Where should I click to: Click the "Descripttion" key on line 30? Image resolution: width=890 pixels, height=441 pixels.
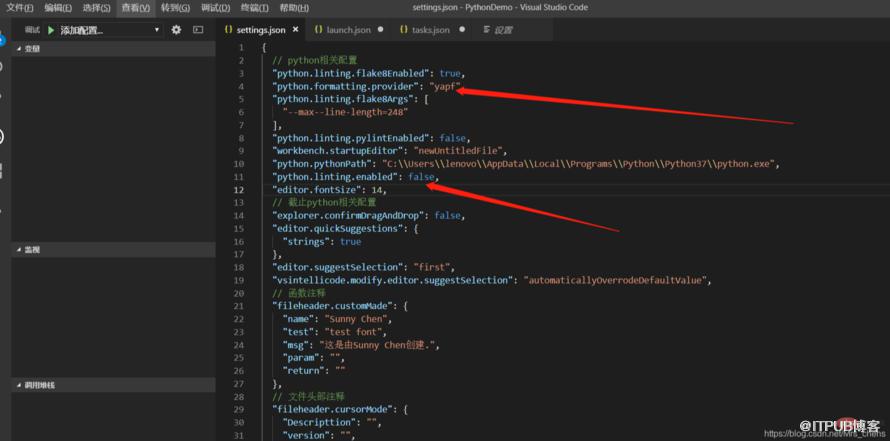click(322, 422)
